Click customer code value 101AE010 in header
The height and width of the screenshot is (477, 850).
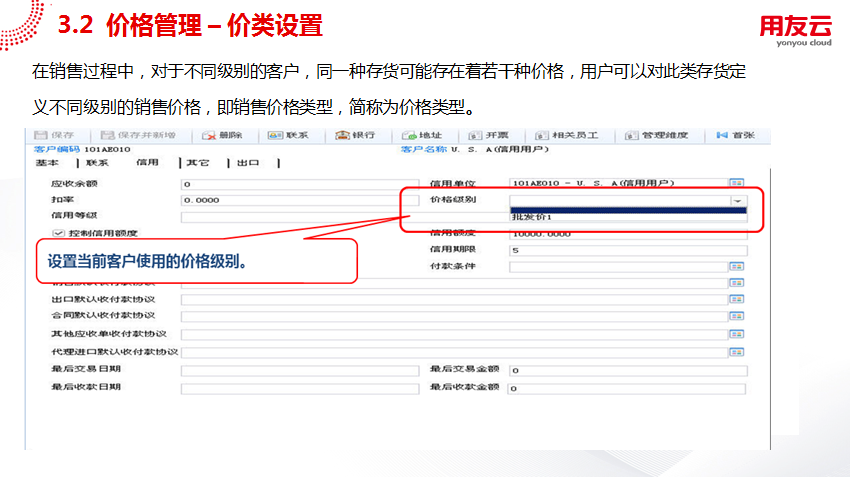pyautogui.click(x=107, y=149)
